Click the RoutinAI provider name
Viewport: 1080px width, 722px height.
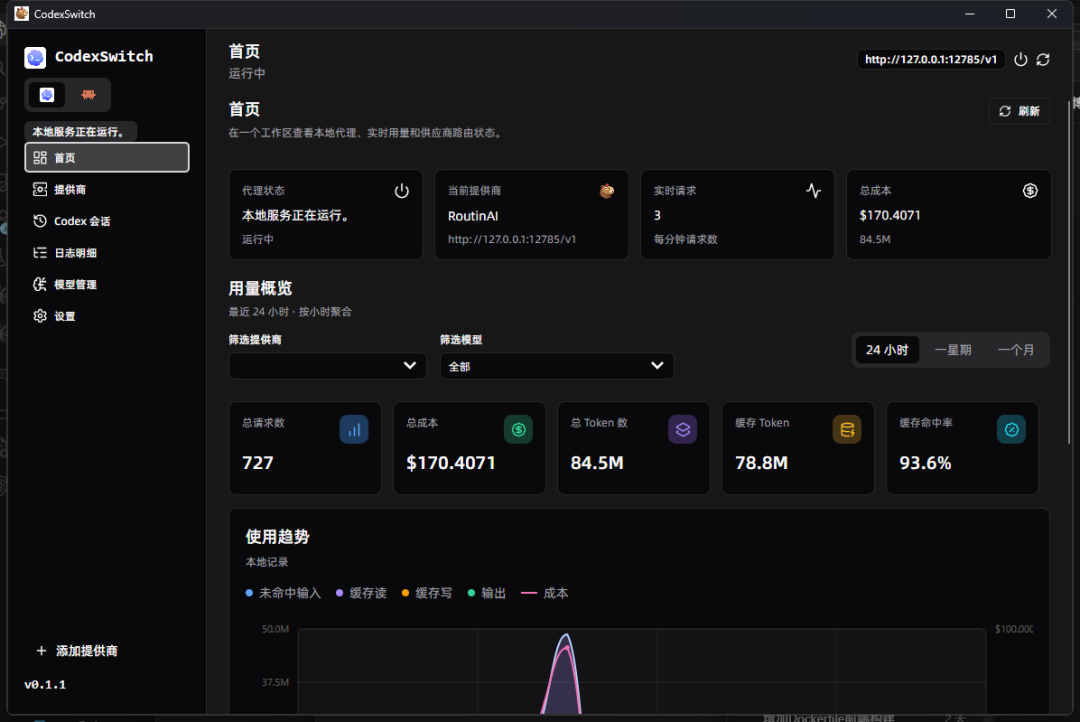[472, 216]
